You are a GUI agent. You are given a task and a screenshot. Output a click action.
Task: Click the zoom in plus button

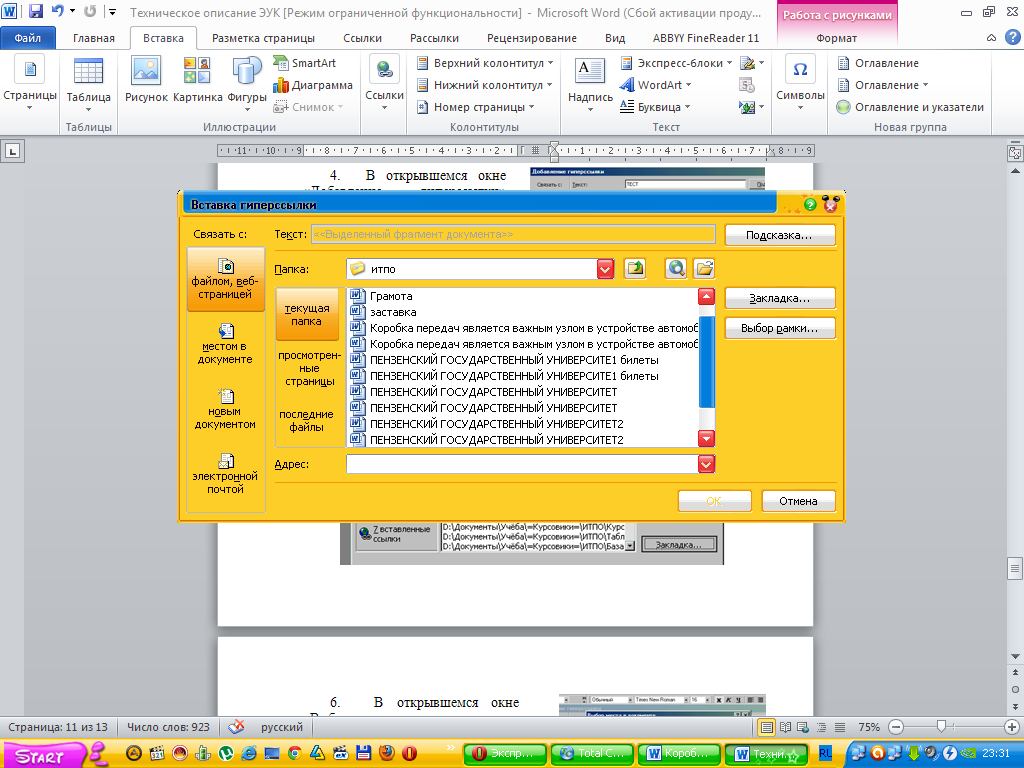click(1012, 727)
